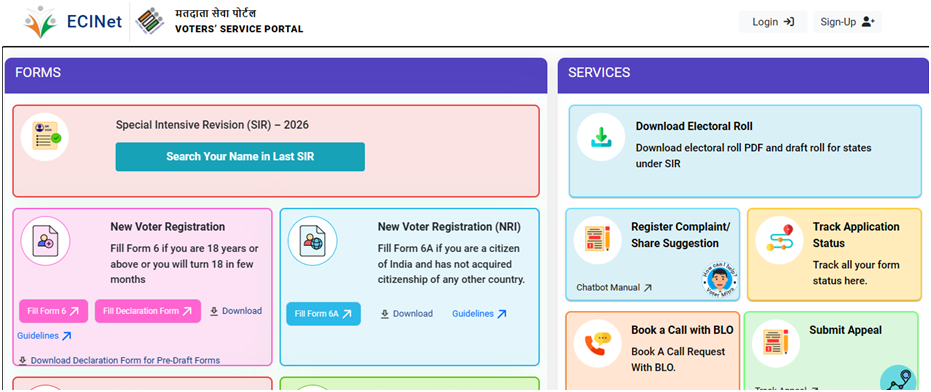
Task: Open the Submit Appeal heading
Action: [x=846, y=330]
